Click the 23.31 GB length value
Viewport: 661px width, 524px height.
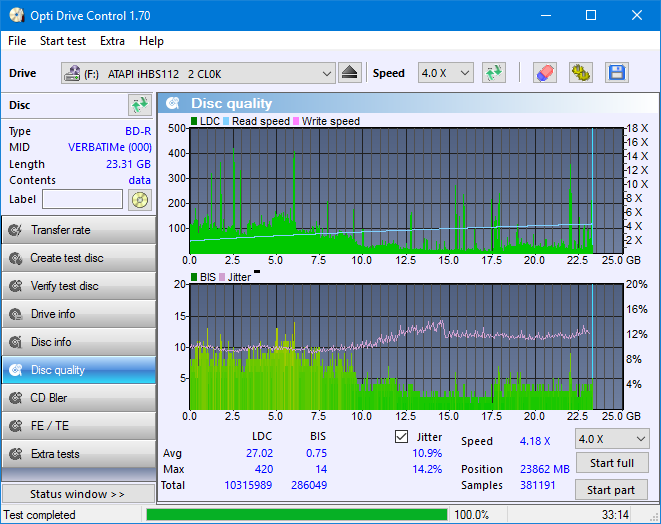click(x=128, y=164)
